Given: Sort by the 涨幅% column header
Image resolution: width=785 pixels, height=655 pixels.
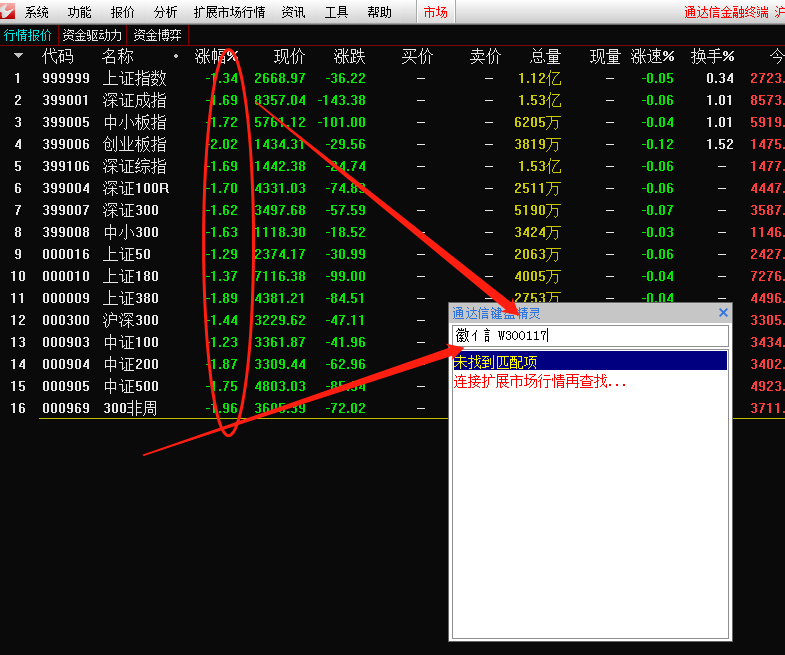Looking at the screenshot, I should pos(216,56).
